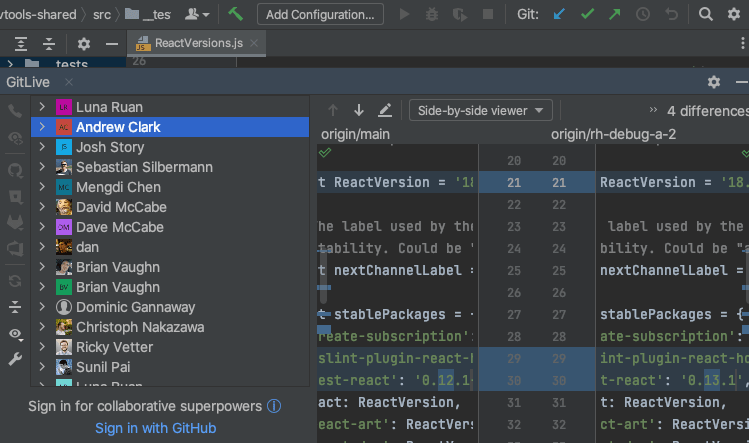Viewport: 749px width, 443px height.
Task: Click Expand All icon in project panel
Action: click(21, 44)
